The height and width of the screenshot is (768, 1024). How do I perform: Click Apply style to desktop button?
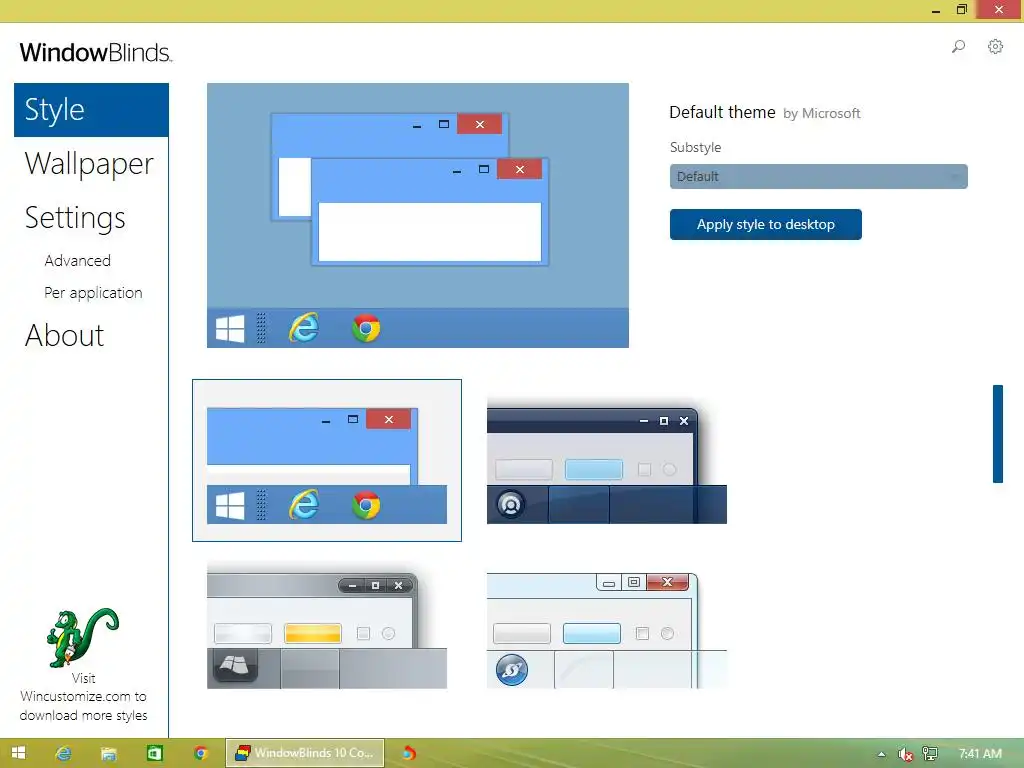tap(765, 225)
